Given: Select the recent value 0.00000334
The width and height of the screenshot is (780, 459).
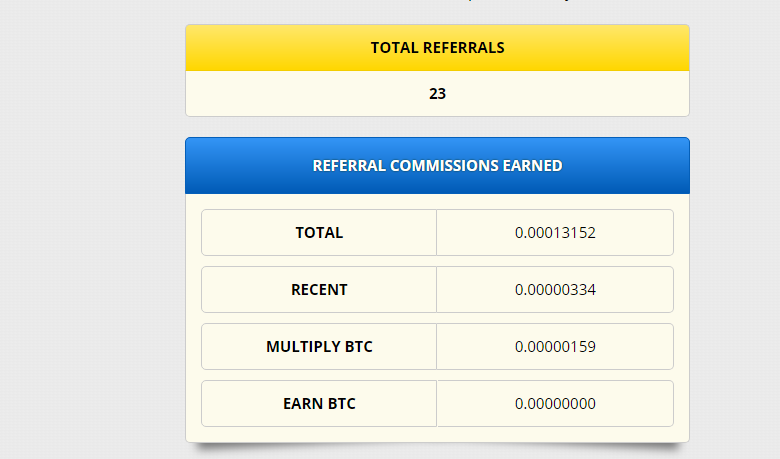Looking at the screenshot, I should click(x=555, y=289).
